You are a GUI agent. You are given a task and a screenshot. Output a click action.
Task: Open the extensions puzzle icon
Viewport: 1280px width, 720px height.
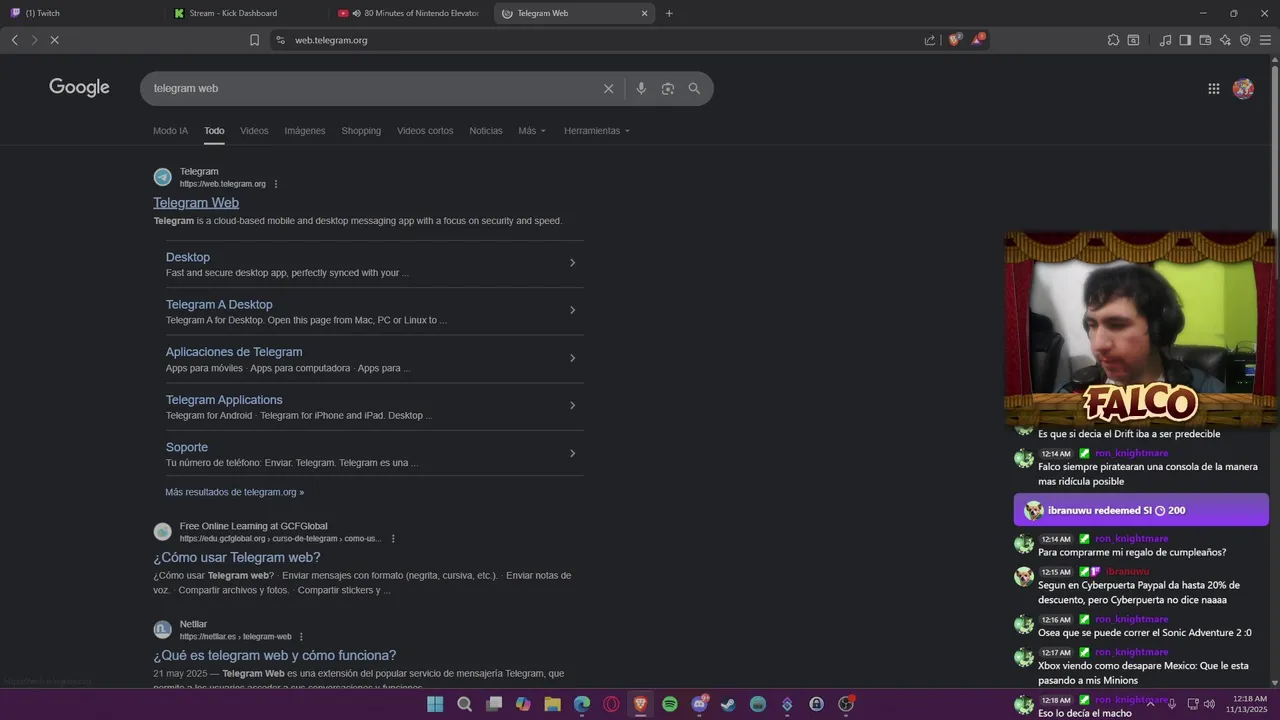1113,40
